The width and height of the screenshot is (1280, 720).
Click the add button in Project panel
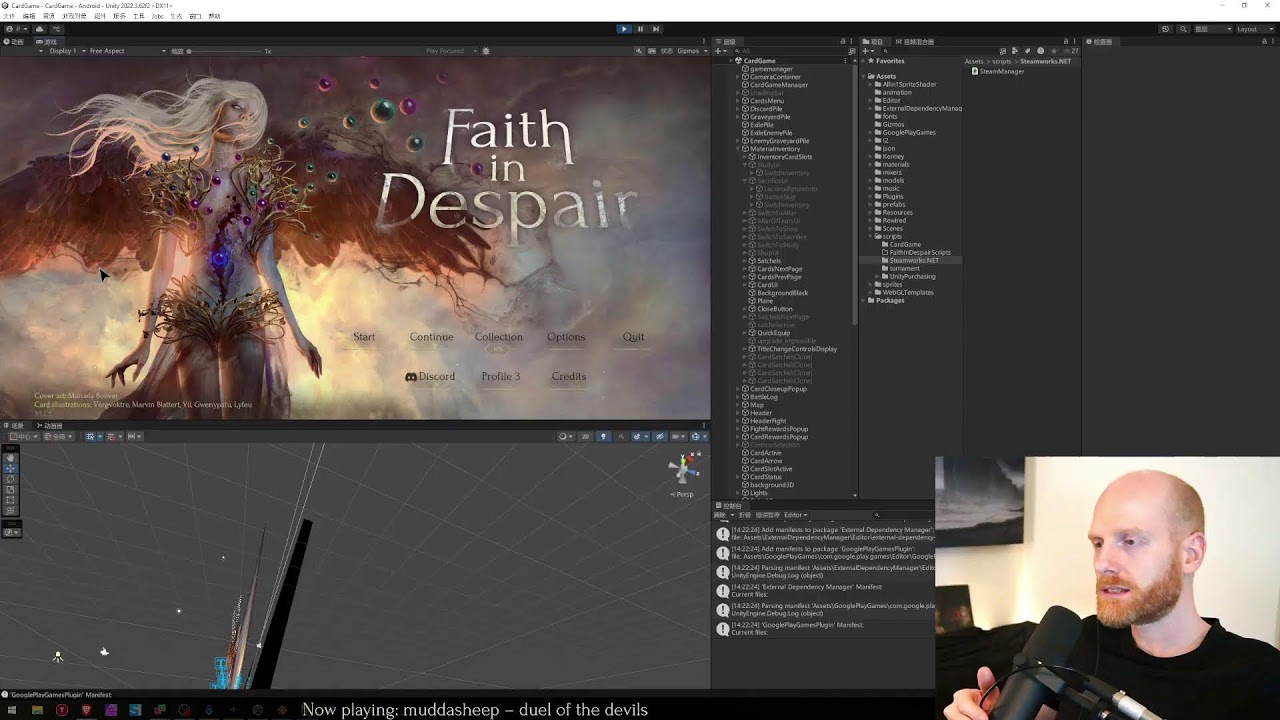(x=868, y=51)
